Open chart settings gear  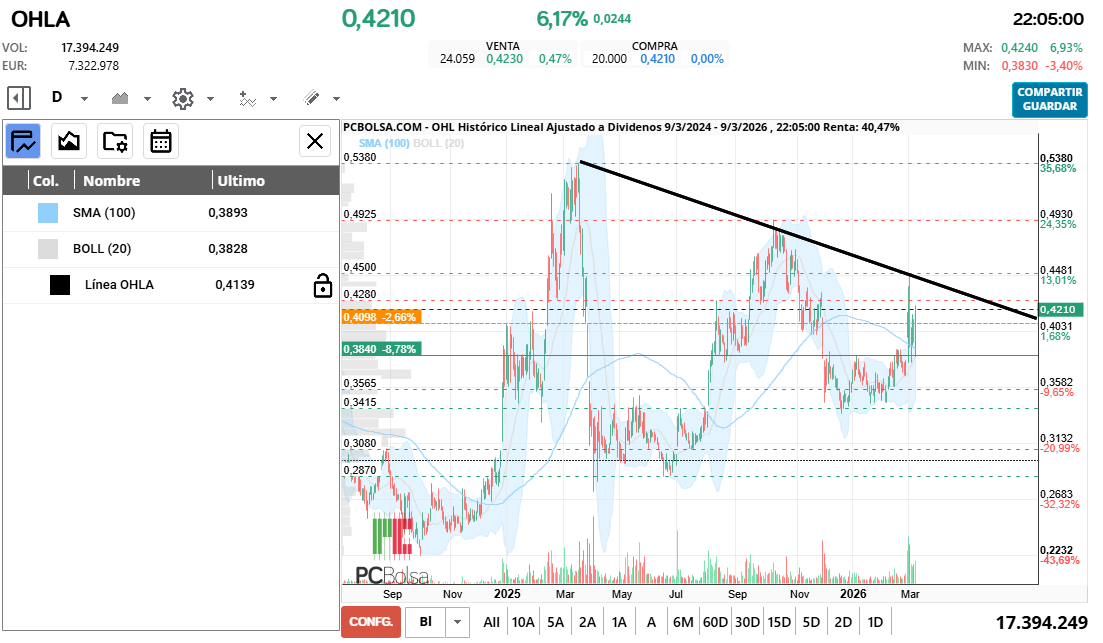pyautogui.click(x=182, y=98)
